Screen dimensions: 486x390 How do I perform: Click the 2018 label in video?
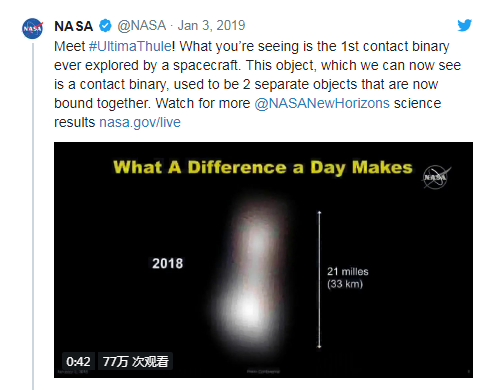[x=167, y=263]
